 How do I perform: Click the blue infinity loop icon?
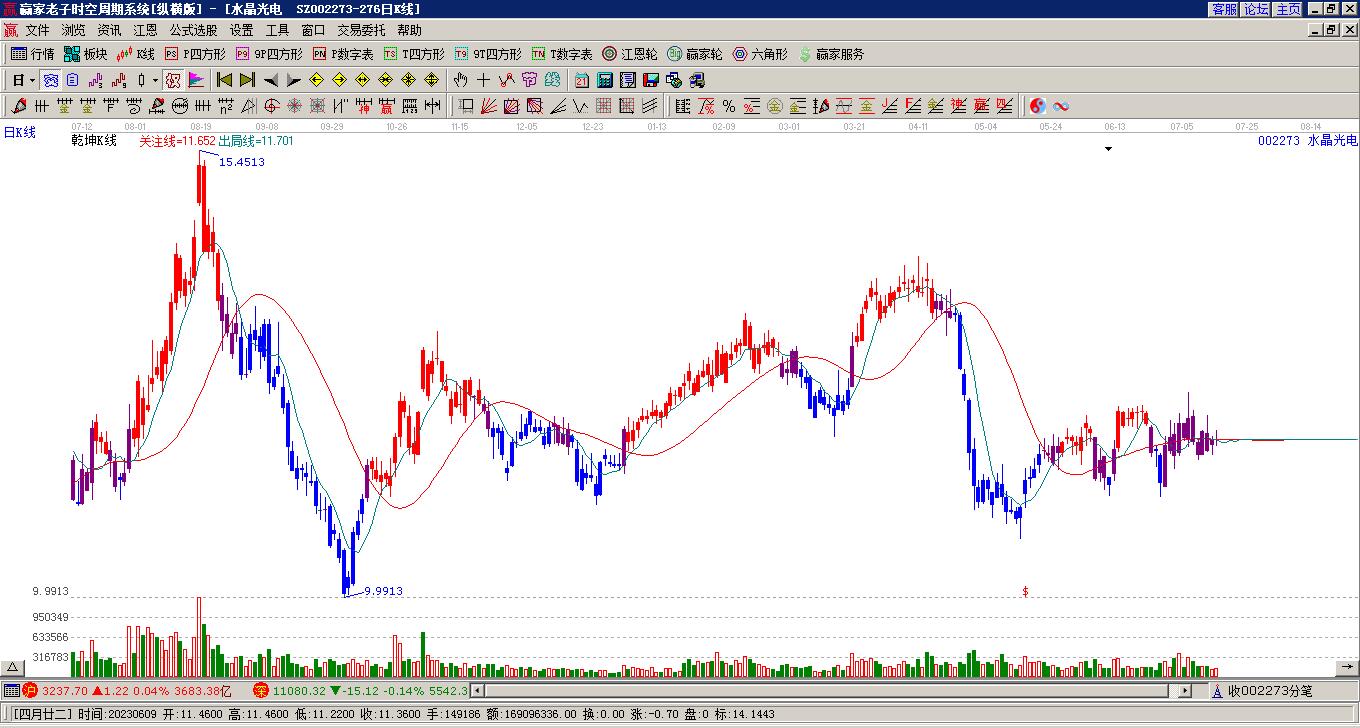[1061, 106]
